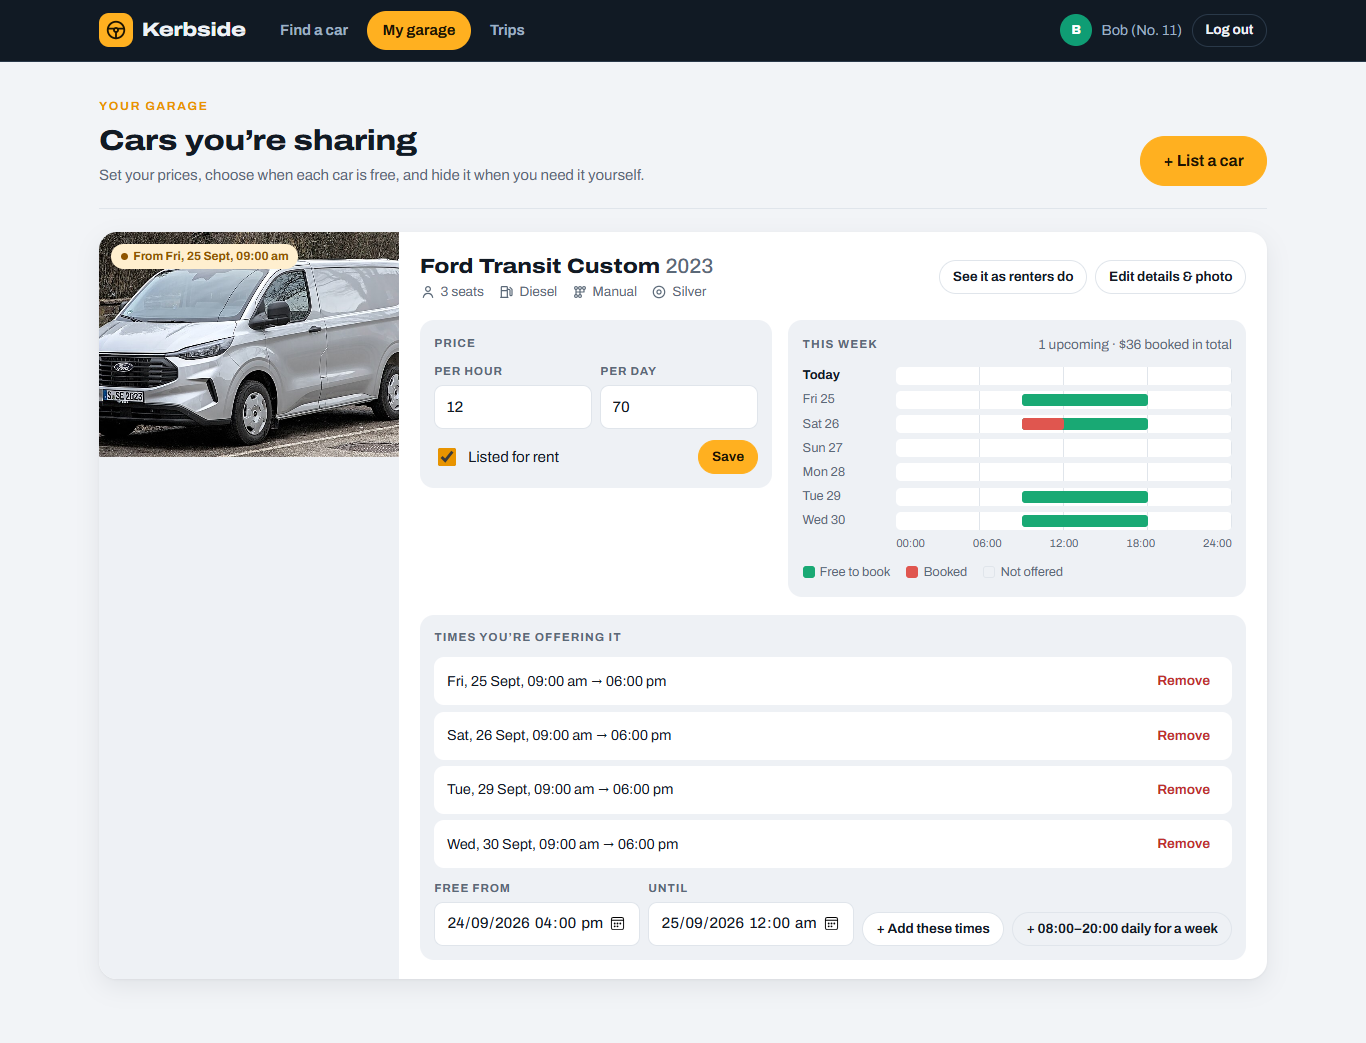Image resolution: width=1366 pixels, height=1043 pixels.
Task: Focus the Per hour price field
Action: point(512,407)
